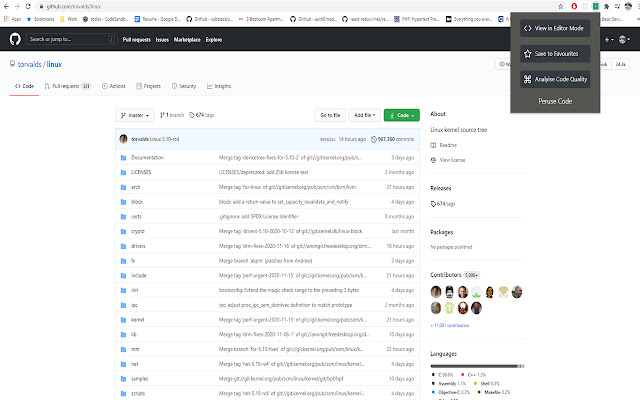Open commits history count link
Screen dimensions: 640x400
point(392,139)
